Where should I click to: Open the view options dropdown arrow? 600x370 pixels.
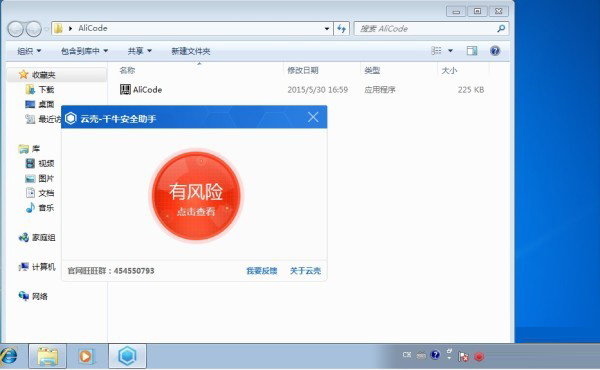(450, 51)
